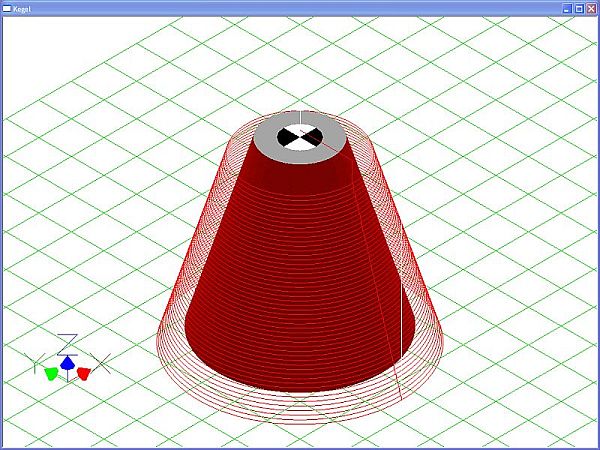Click the green Y-axis arrow cone
Viewport: 600px width, 450px height.
51,373
